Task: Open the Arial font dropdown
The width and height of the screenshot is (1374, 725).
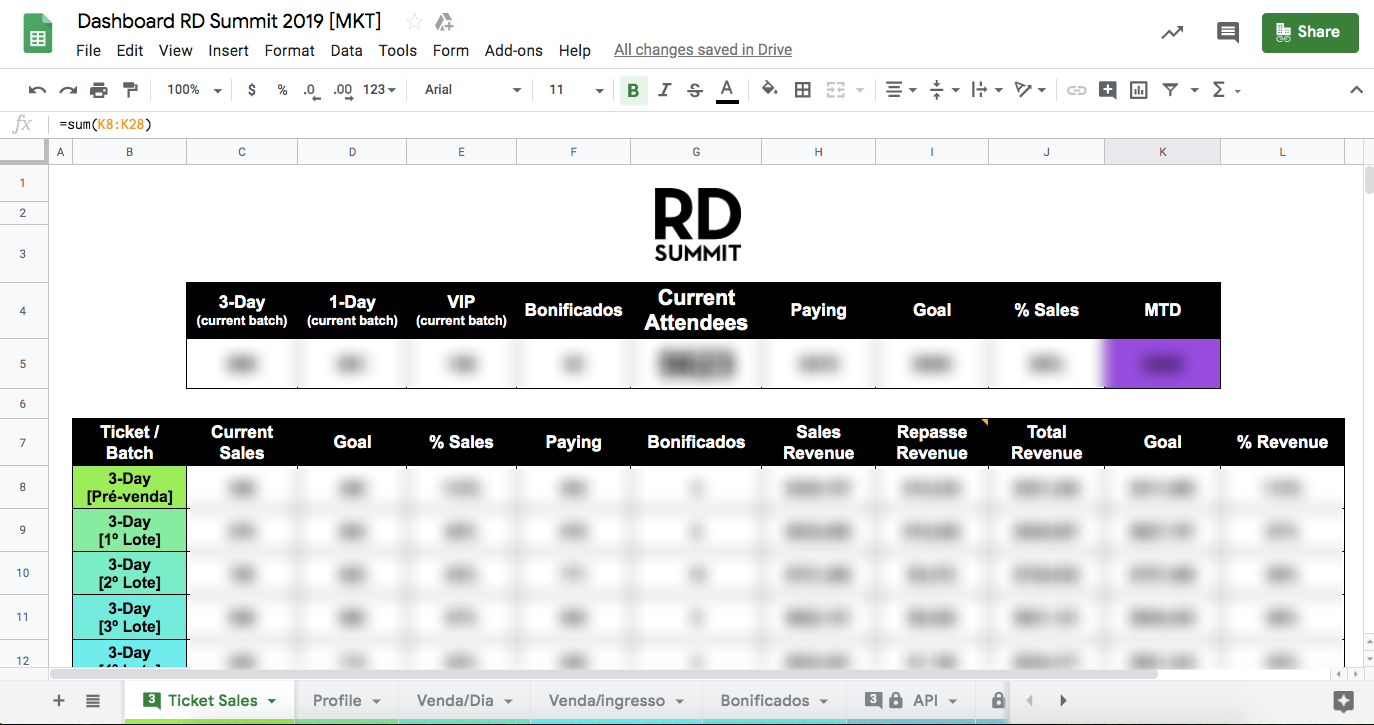Action: 473,90
